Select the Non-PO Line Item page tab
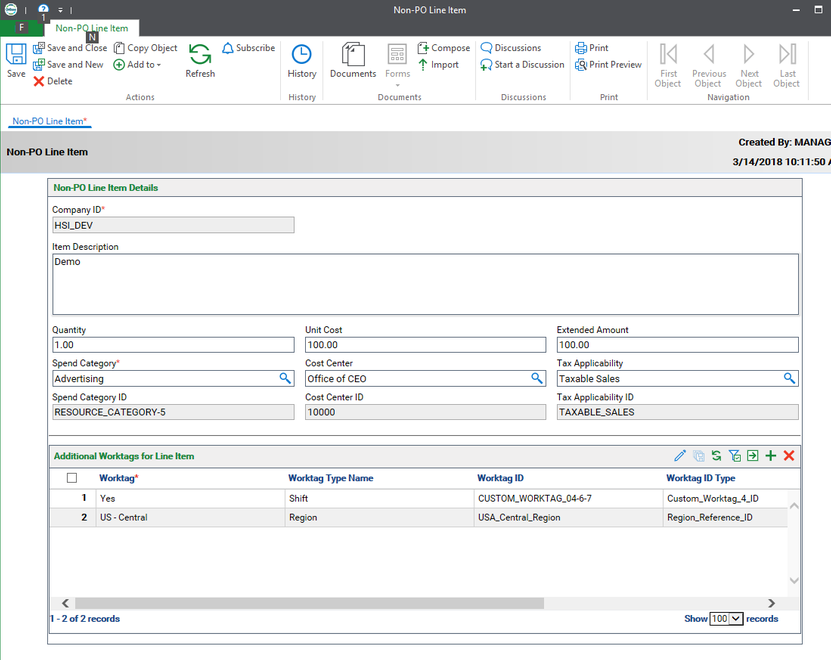The width and height of the screenshot is (831, 660). pyautogui.click(x=49, y=120)
